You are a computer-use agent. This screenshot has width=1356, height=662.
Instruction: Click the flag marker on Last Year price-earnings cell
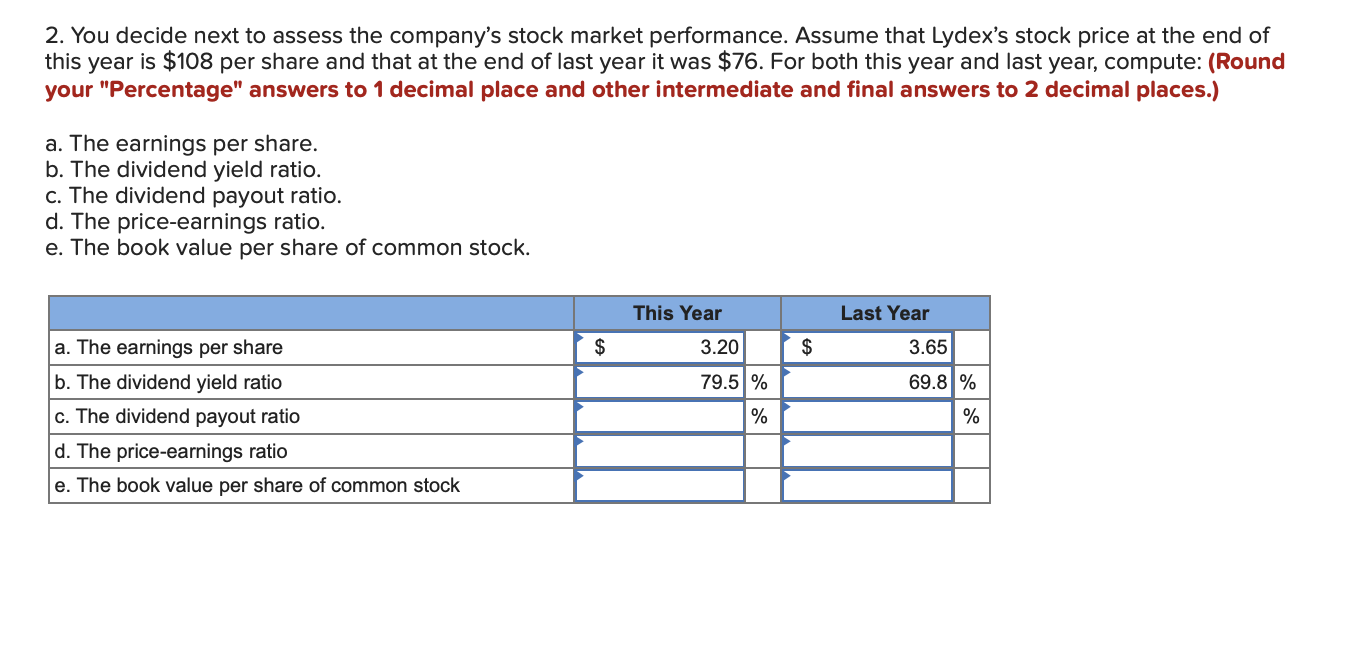(x=788, y=443)
